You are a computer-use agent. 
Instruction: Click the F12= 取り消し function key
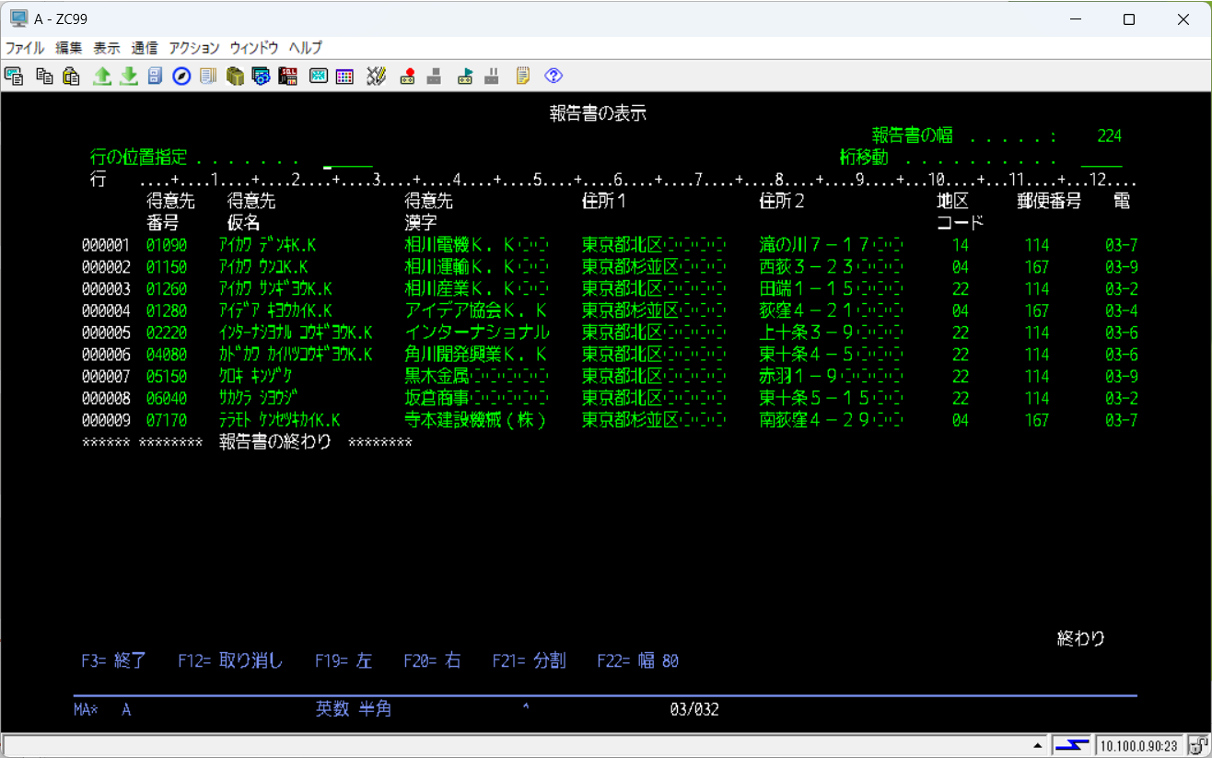pos(231,661)
